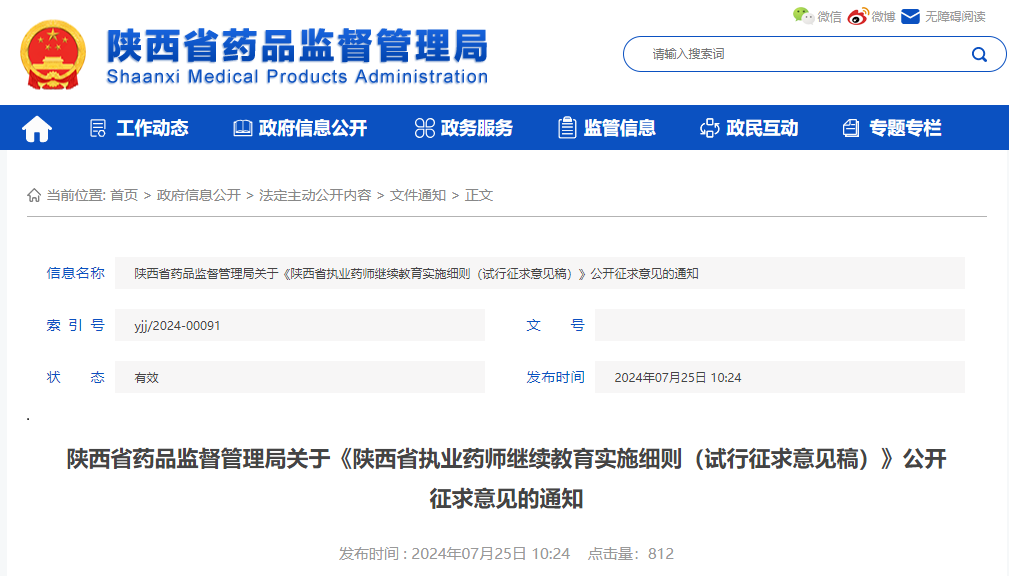Click the national emblem logo
1009x576 pixels.
(x=53, y=54)
